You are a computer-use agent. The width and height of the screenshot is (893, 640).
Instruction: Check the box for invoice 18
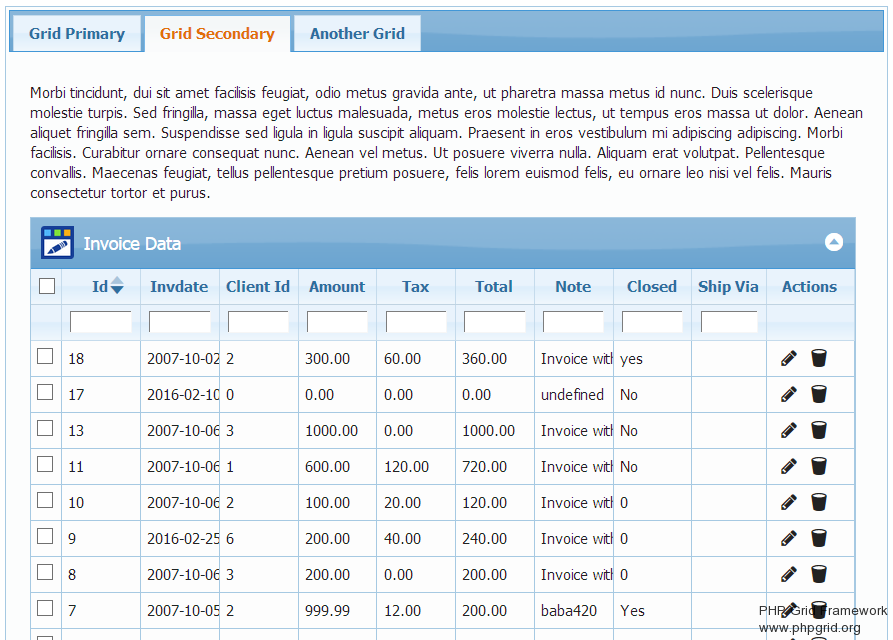45,357
